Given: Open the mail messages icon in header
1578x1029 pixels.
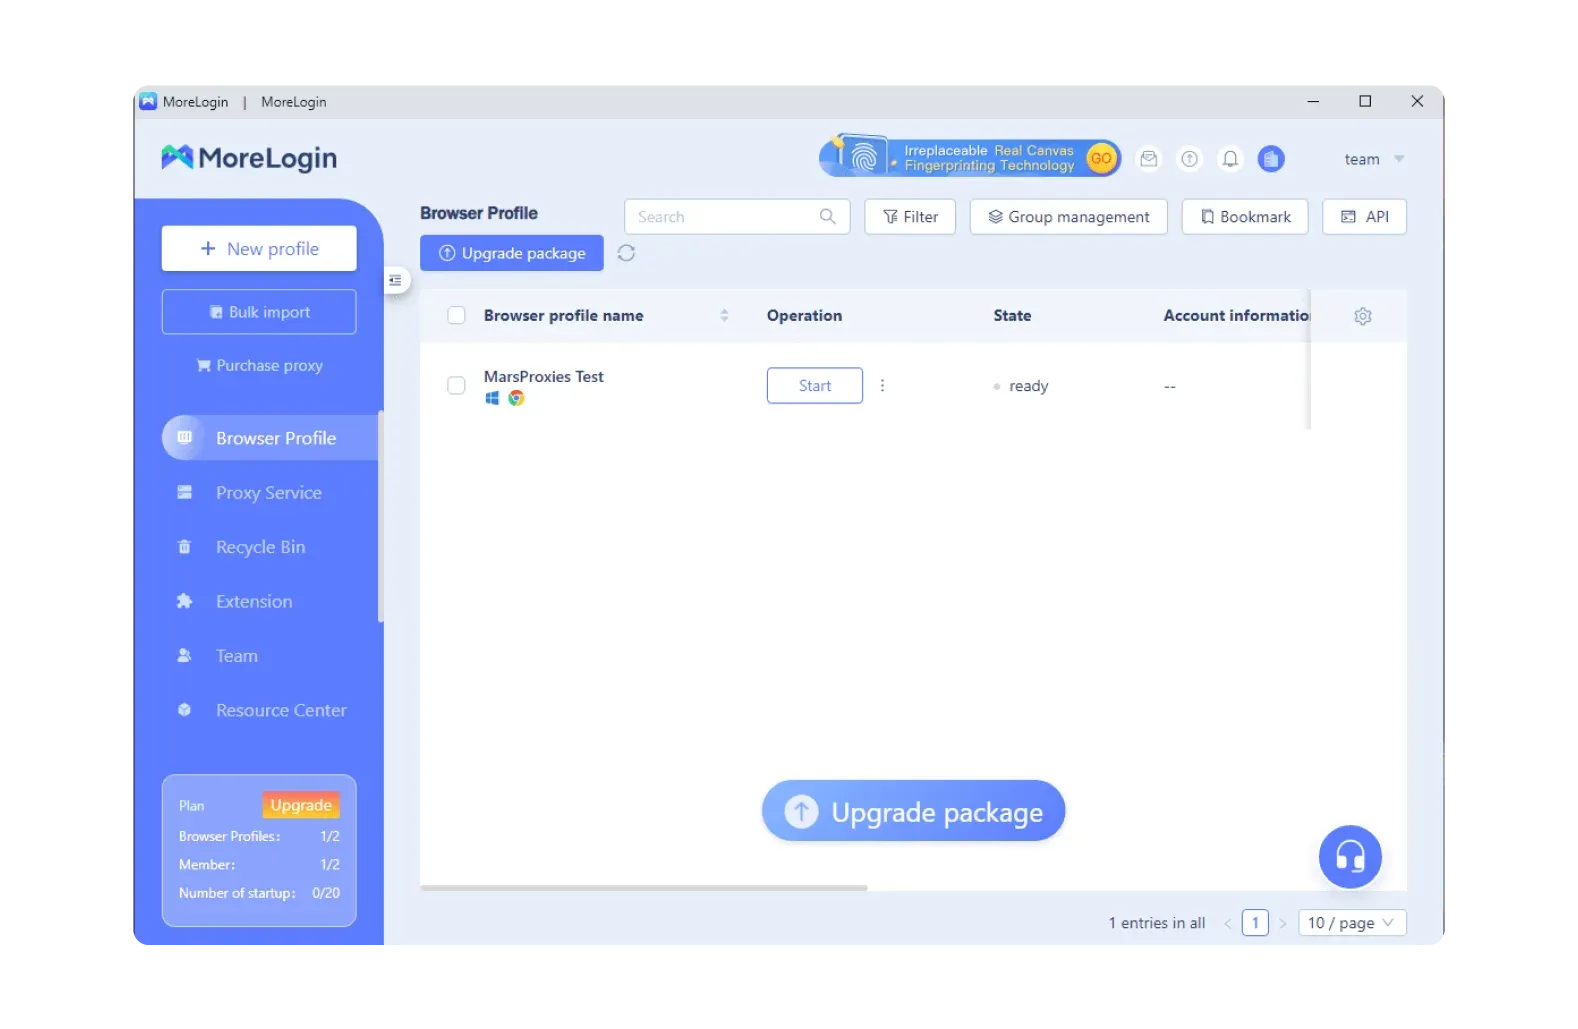Looking at the screenshot, I should (1149, 159).
